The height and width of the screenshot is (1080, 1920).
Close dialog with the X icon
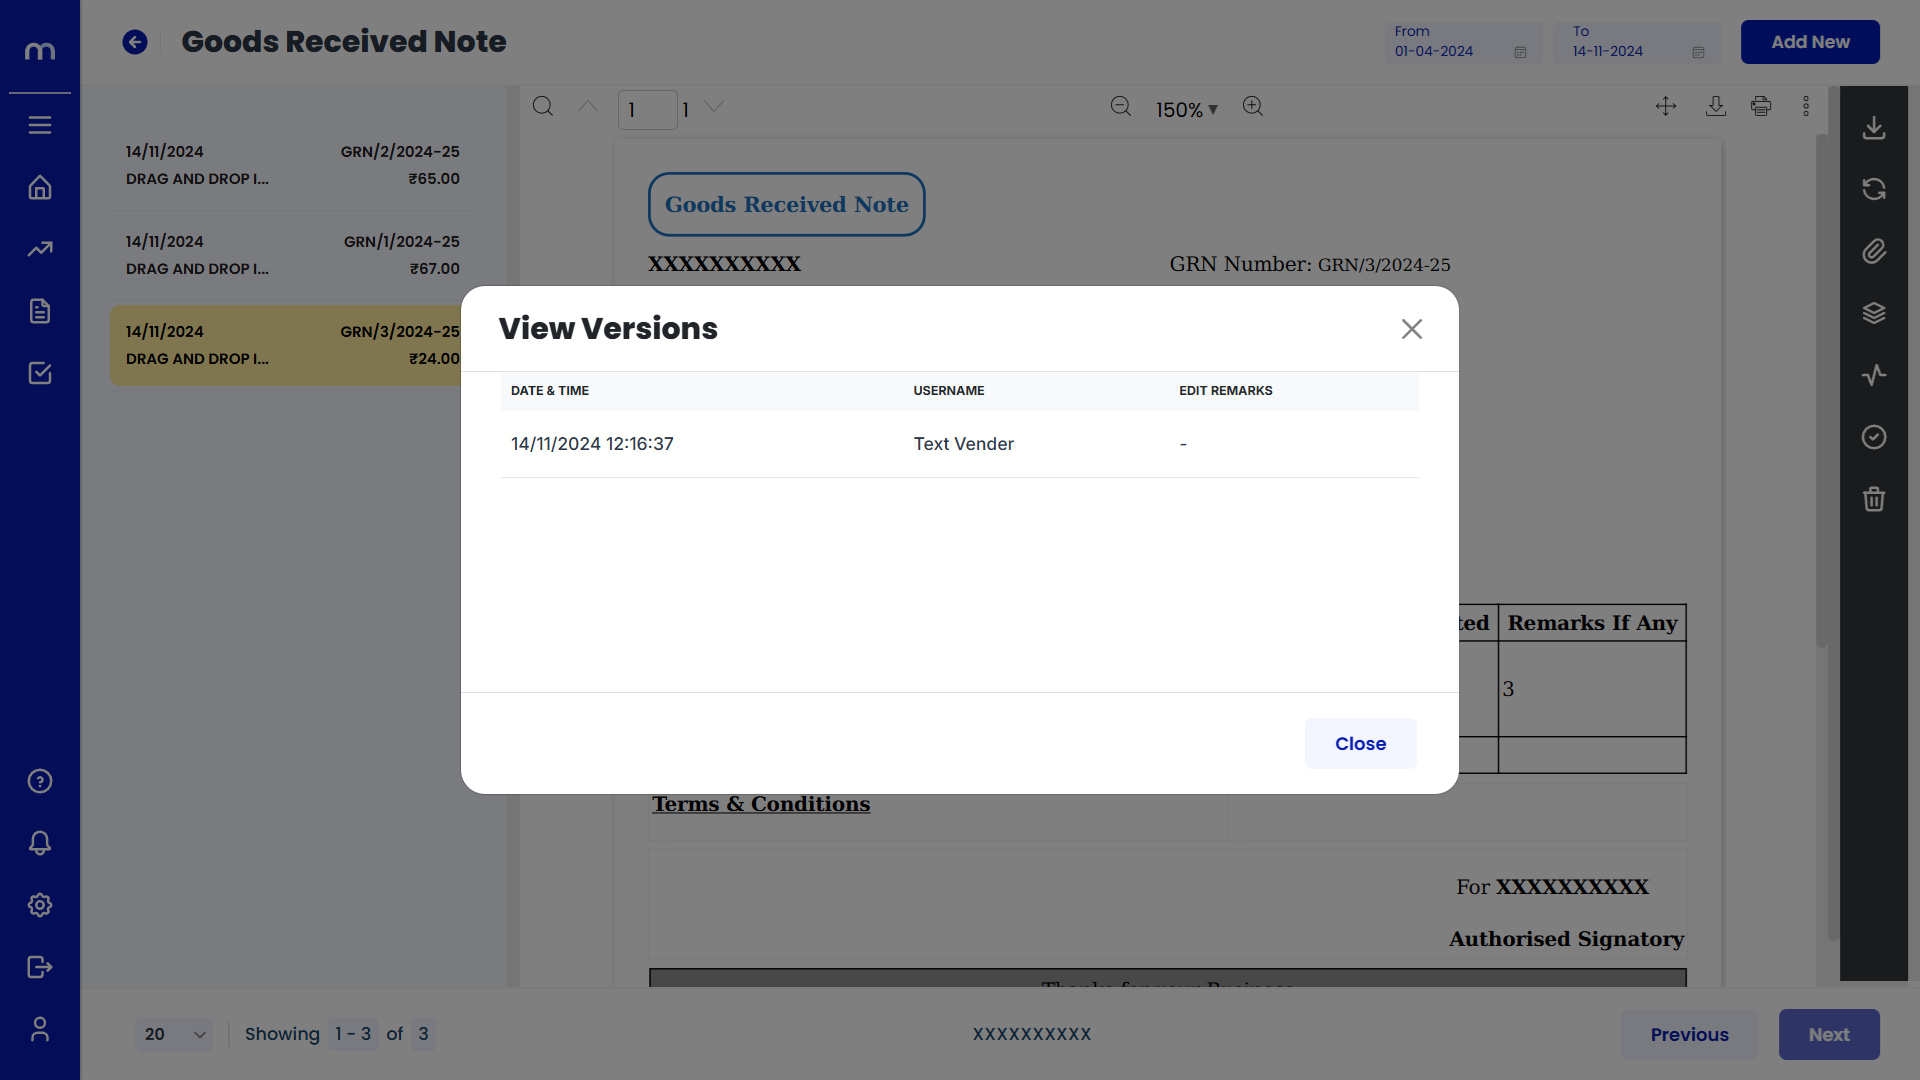tap(1411, 329)
